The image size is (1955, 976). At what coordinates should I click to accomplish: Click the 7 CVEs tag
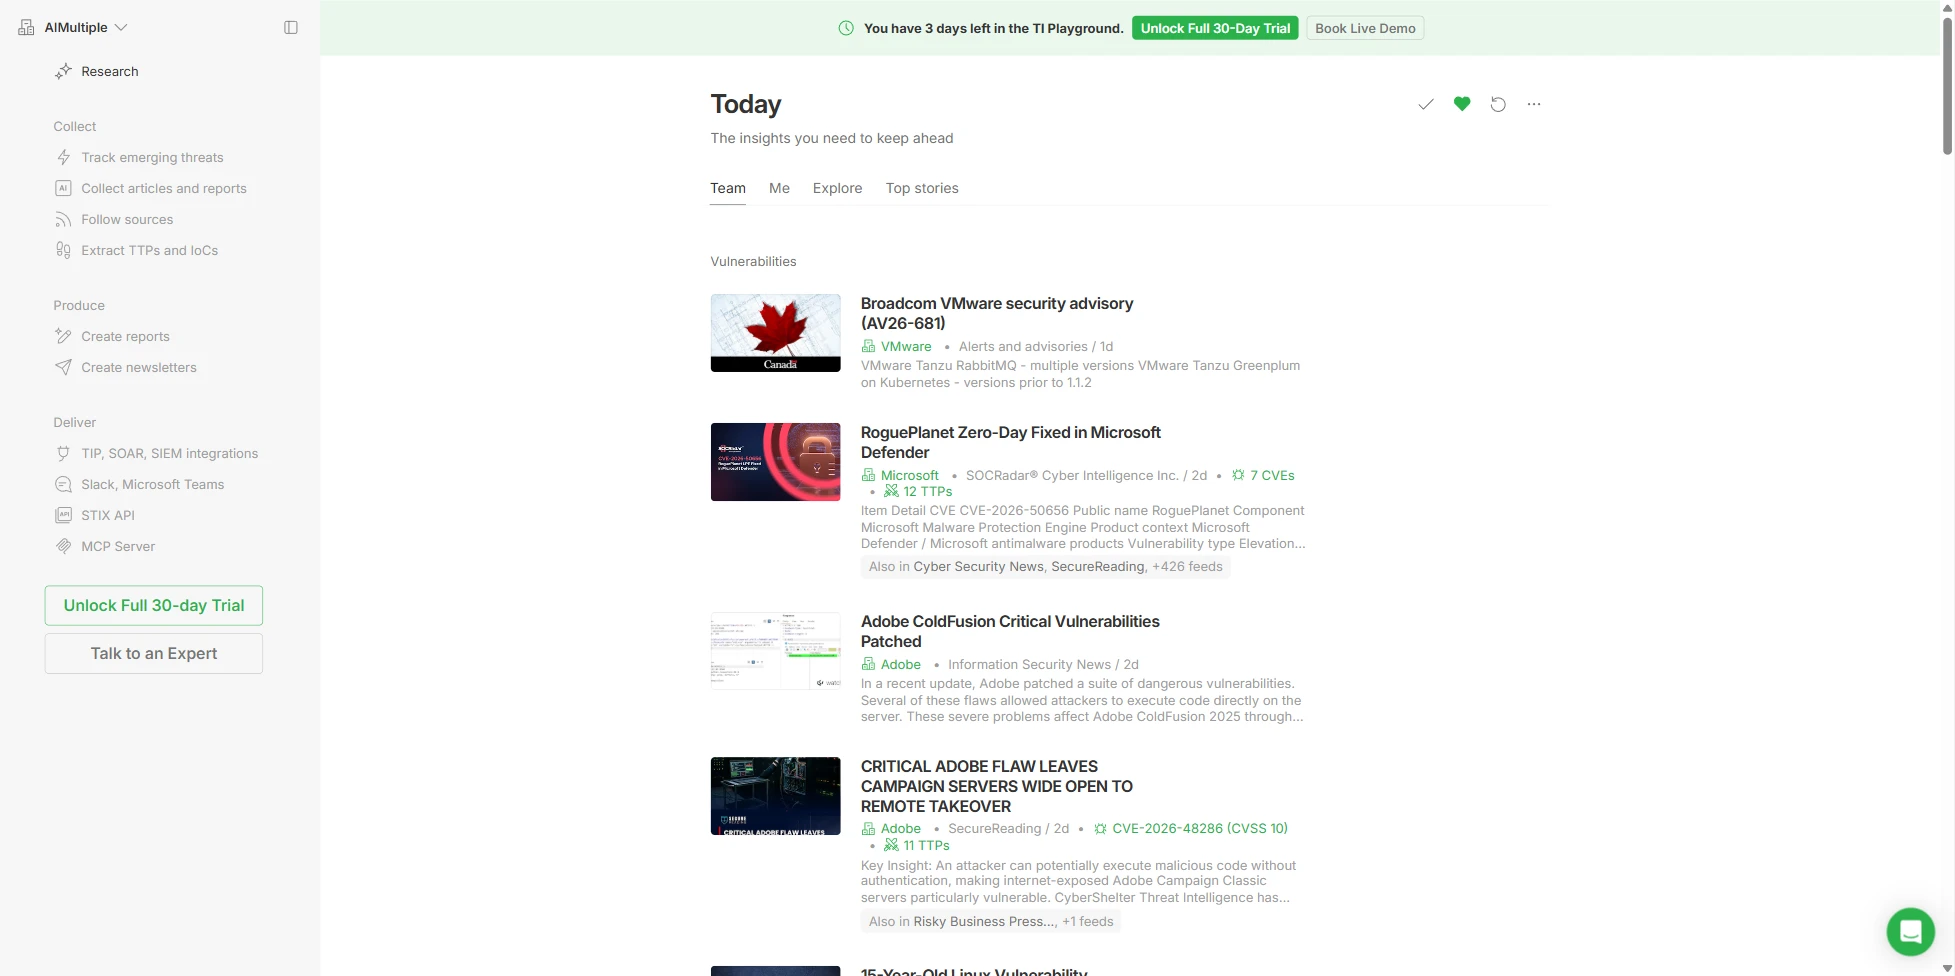pyautogui.click(x=1272, y=475)
